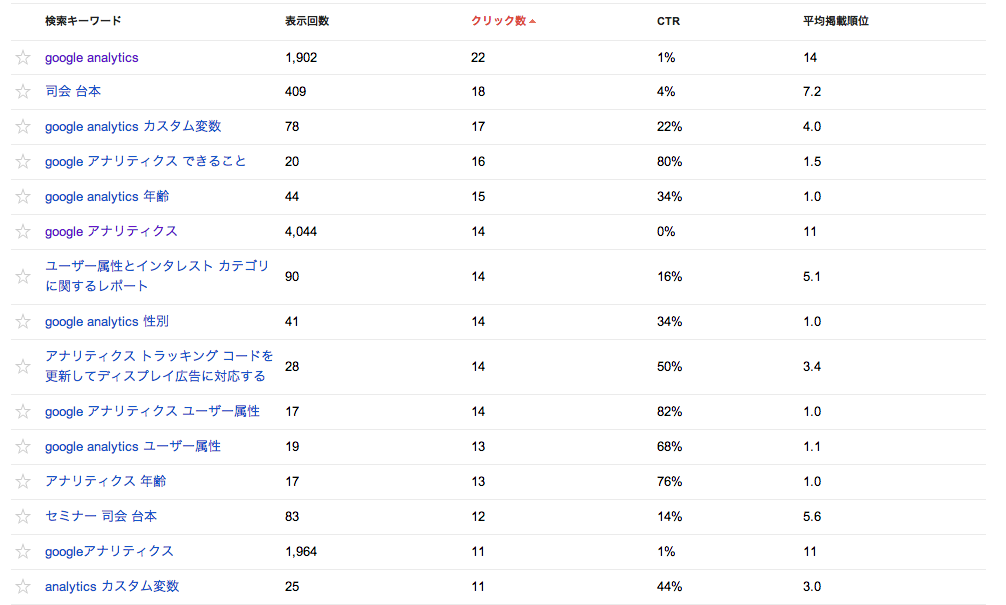Select the 82% CTR value
The image size is (1006, 605).
pyautogui.click(x=669, y=411)
